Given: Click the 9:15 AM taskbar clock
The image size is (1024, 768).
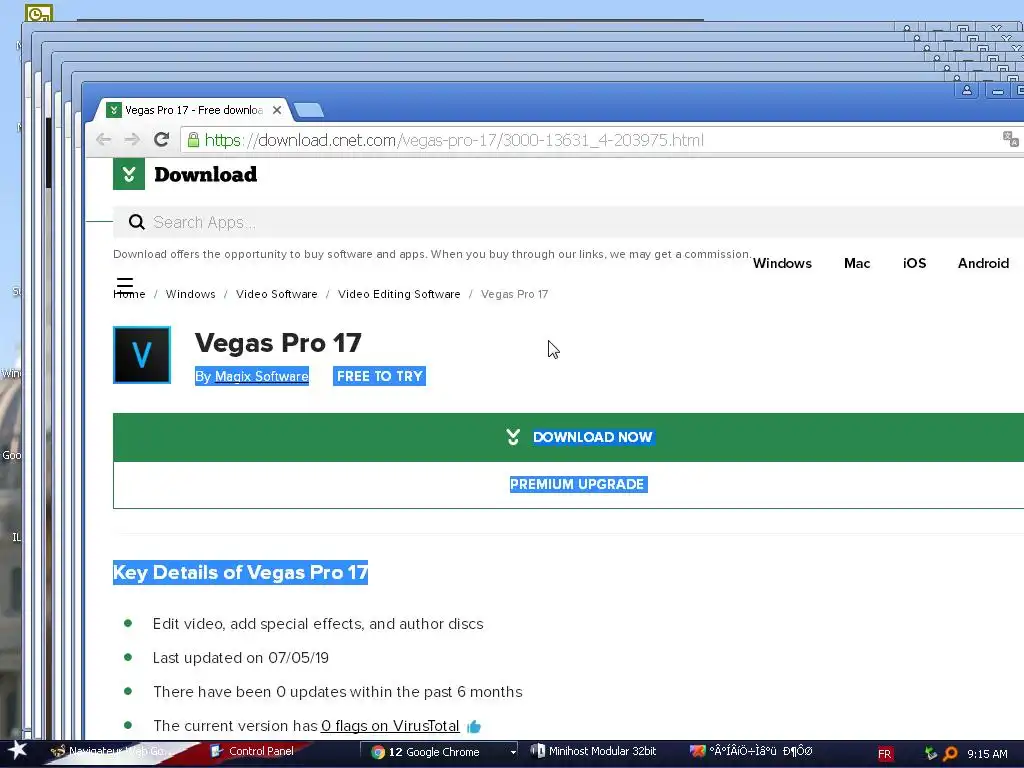Looking at the screenshot, I should click(987, 754).
